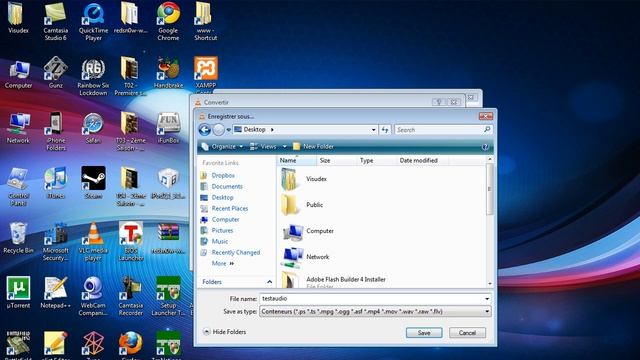The height and width of the screenshot is (360, 640).
Task: Launch Rainbow Six Lockdown shortcut
Action: pos(93,77)
